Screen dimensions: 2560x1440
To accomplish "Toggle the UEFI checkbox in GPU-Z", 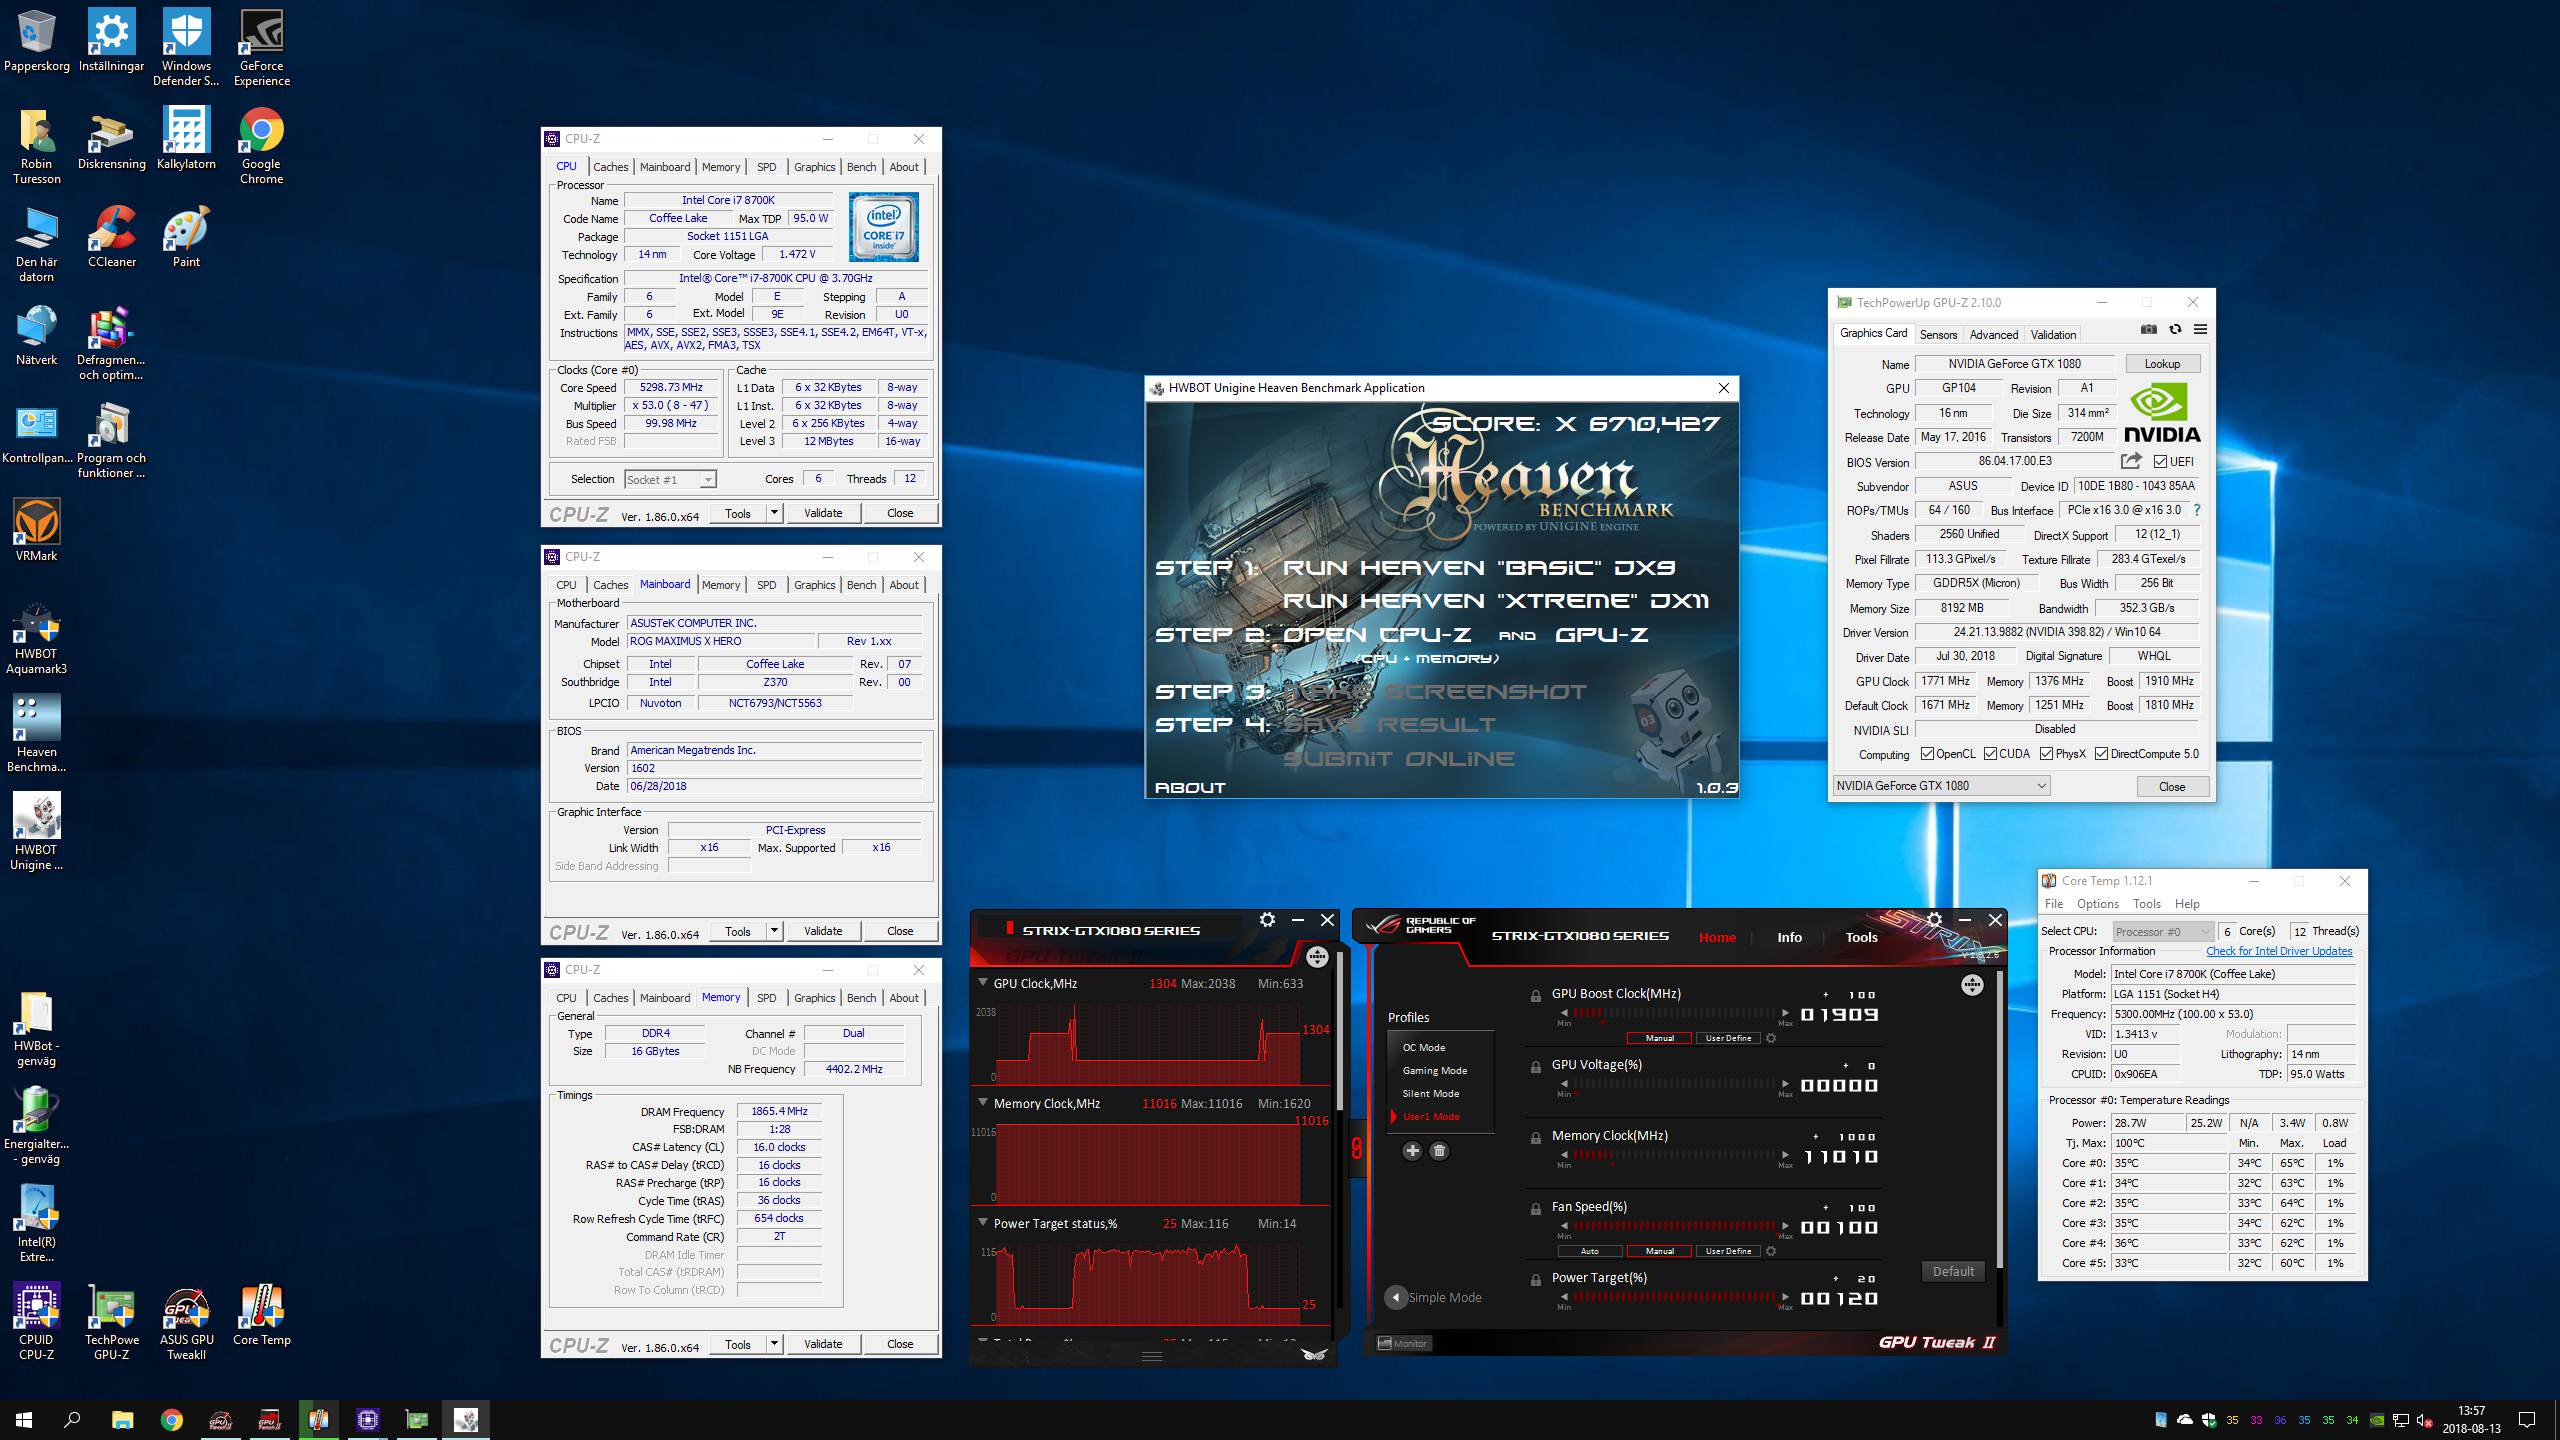I will click(x=2160, y=462).
